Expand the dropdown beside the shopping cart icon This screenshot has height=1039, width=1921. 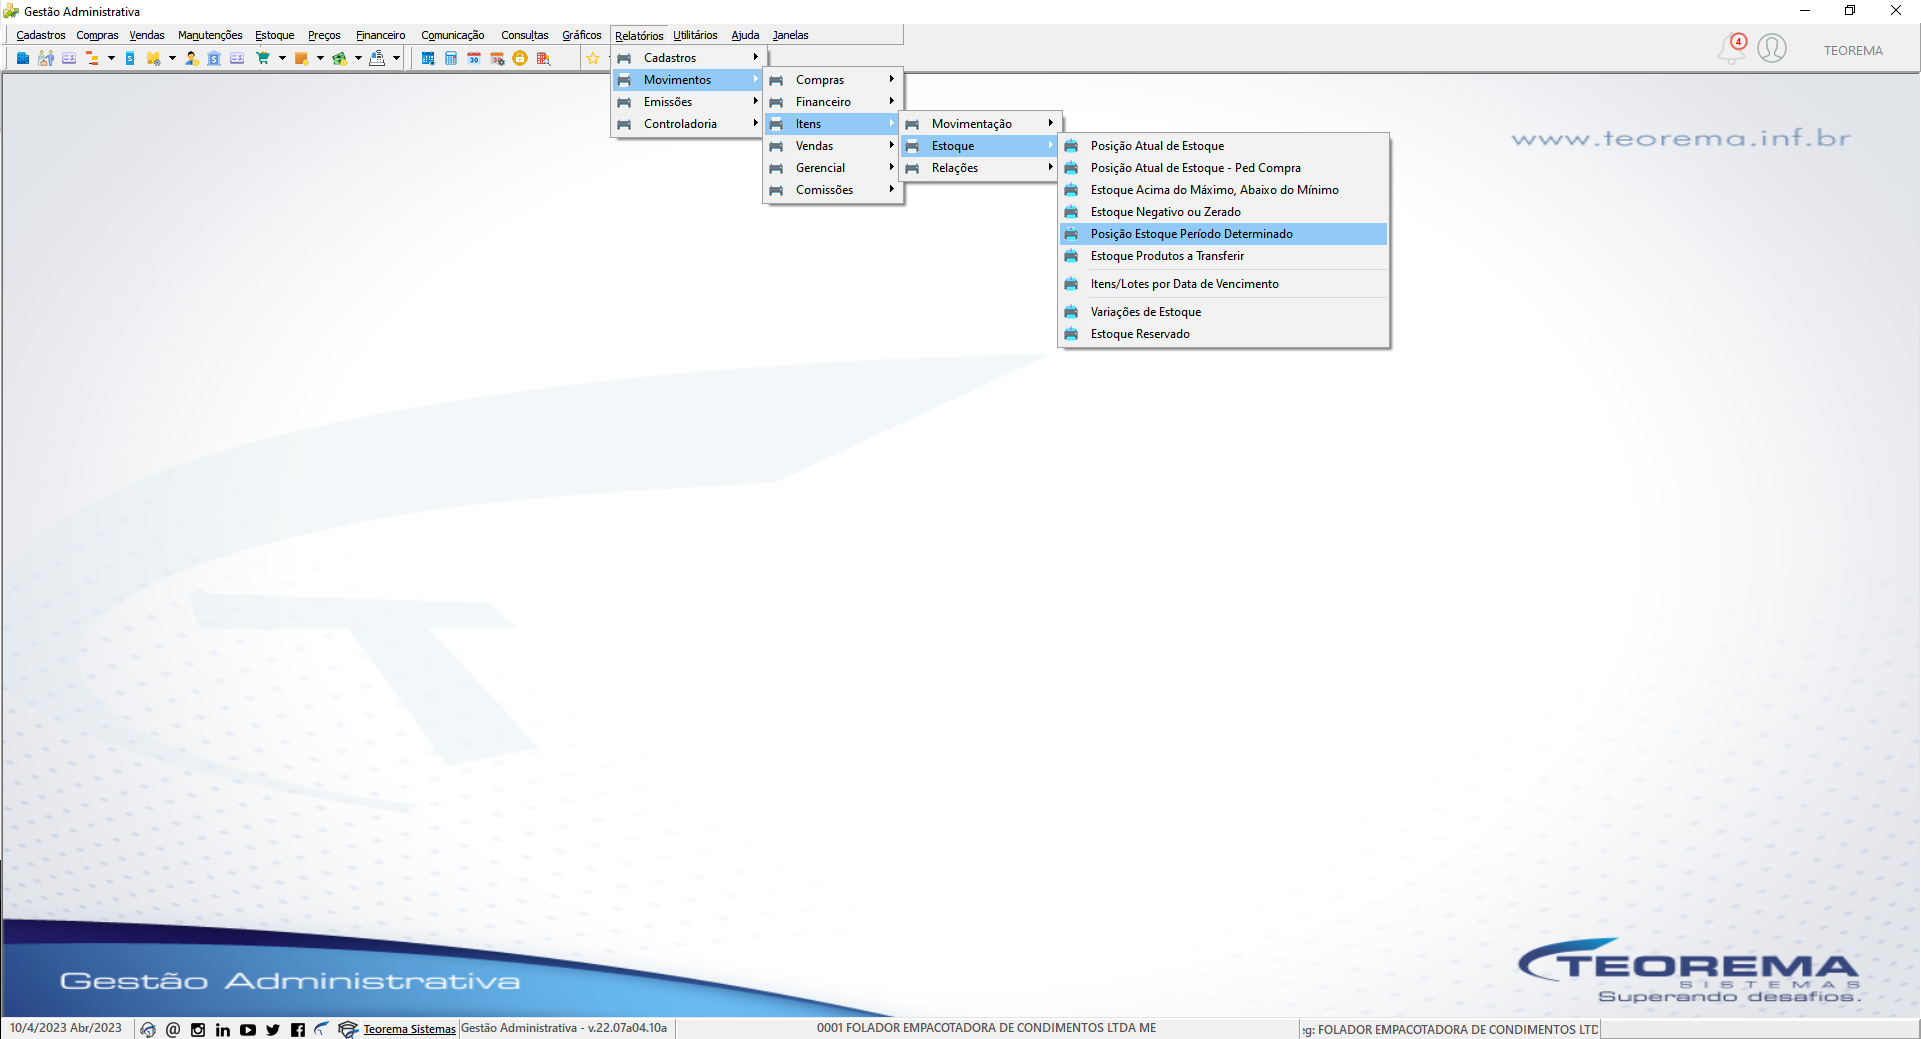[x=282, y=58]
